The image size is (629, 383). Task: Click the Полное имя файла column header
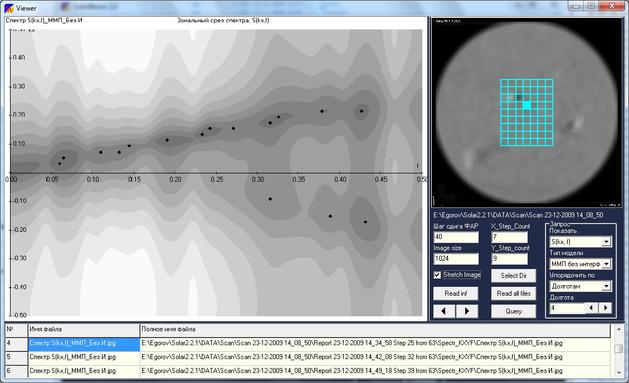click(x=375, y=330)
